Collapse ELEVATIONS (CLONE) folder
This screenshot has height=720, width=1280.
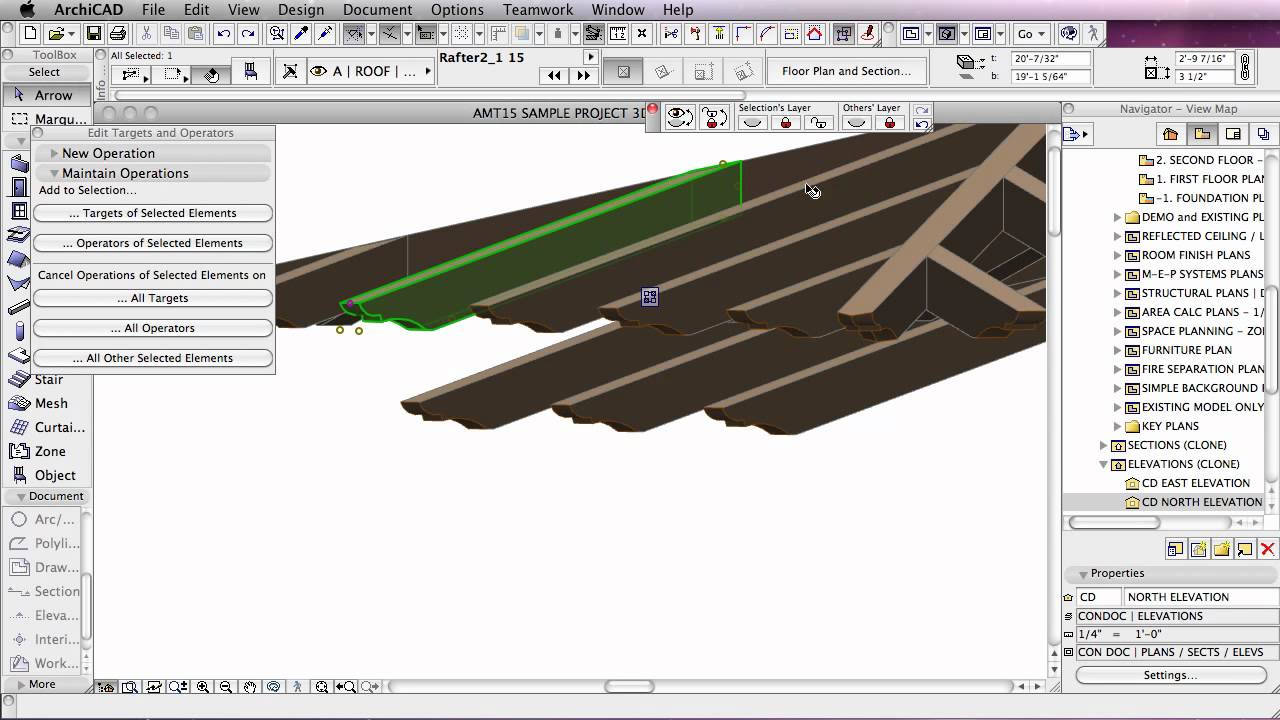tap(1104, 464)
